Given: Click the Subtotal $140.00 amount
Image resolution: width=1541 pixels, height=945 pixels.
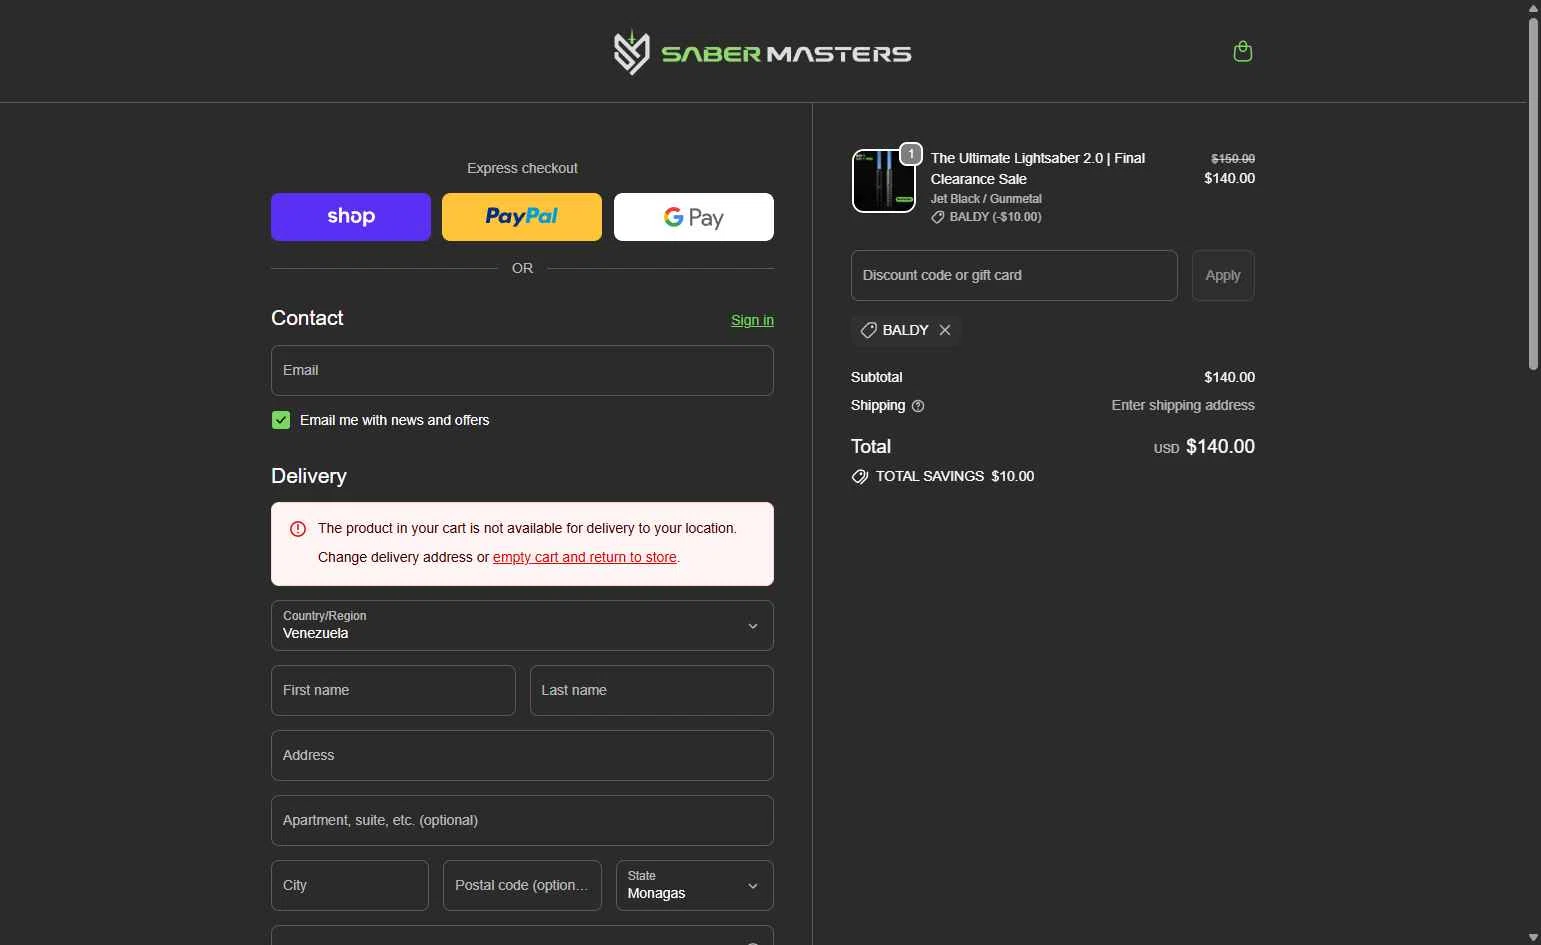Looking at the screenshot, I should coord(1229,377).
